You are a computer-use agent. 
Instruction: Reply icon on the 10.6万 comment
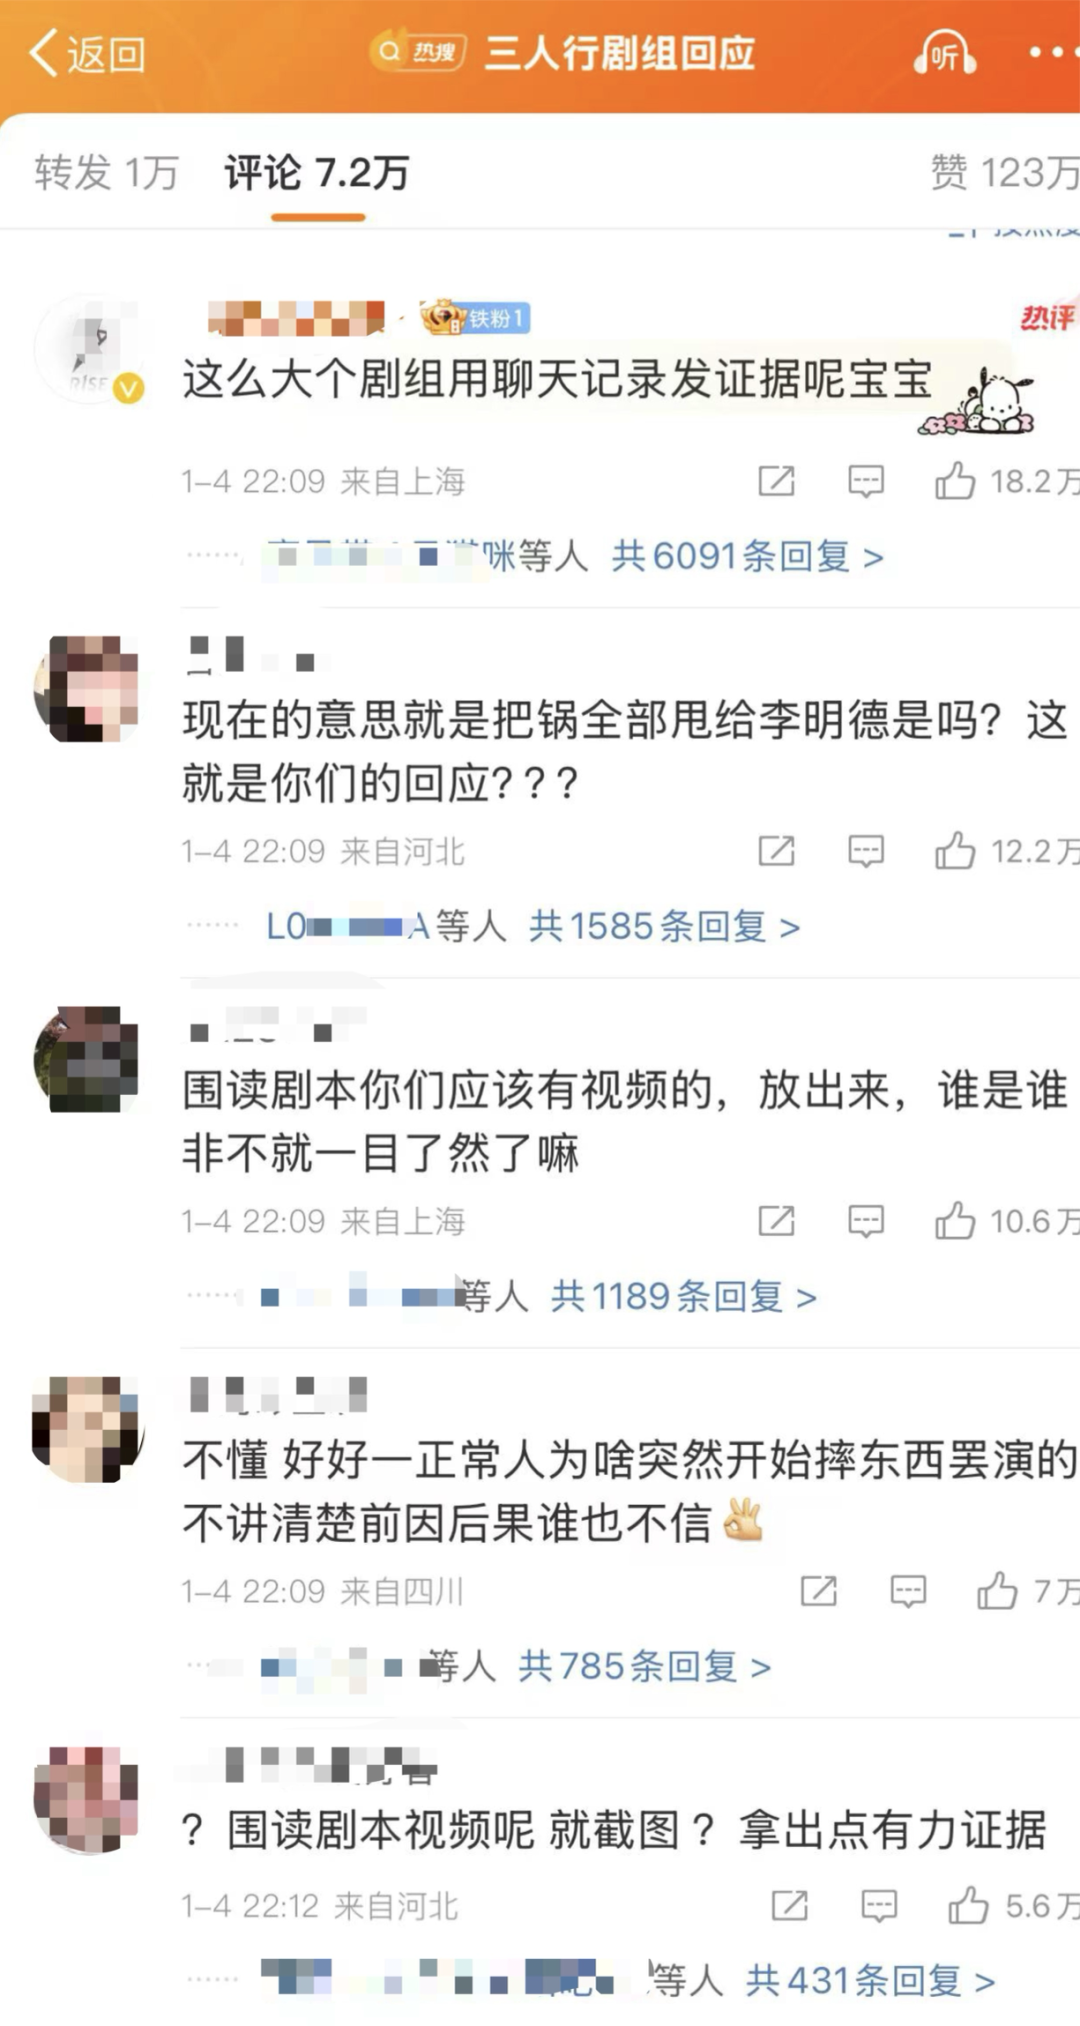coord(866,1221)
